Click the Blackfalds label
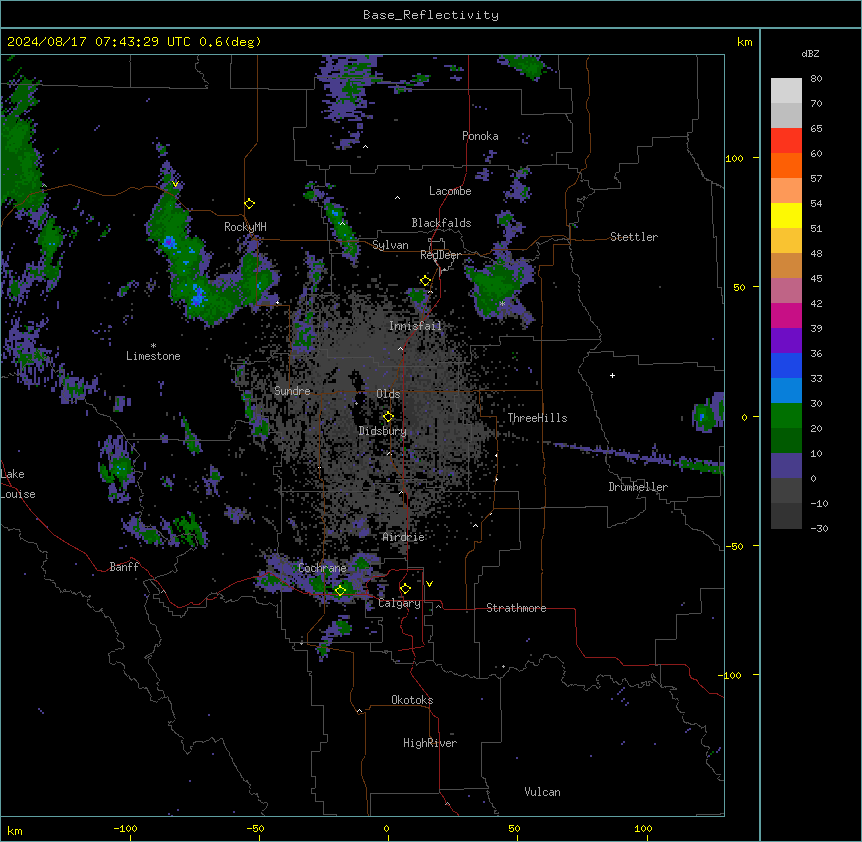862x842 pixels. 441,223
